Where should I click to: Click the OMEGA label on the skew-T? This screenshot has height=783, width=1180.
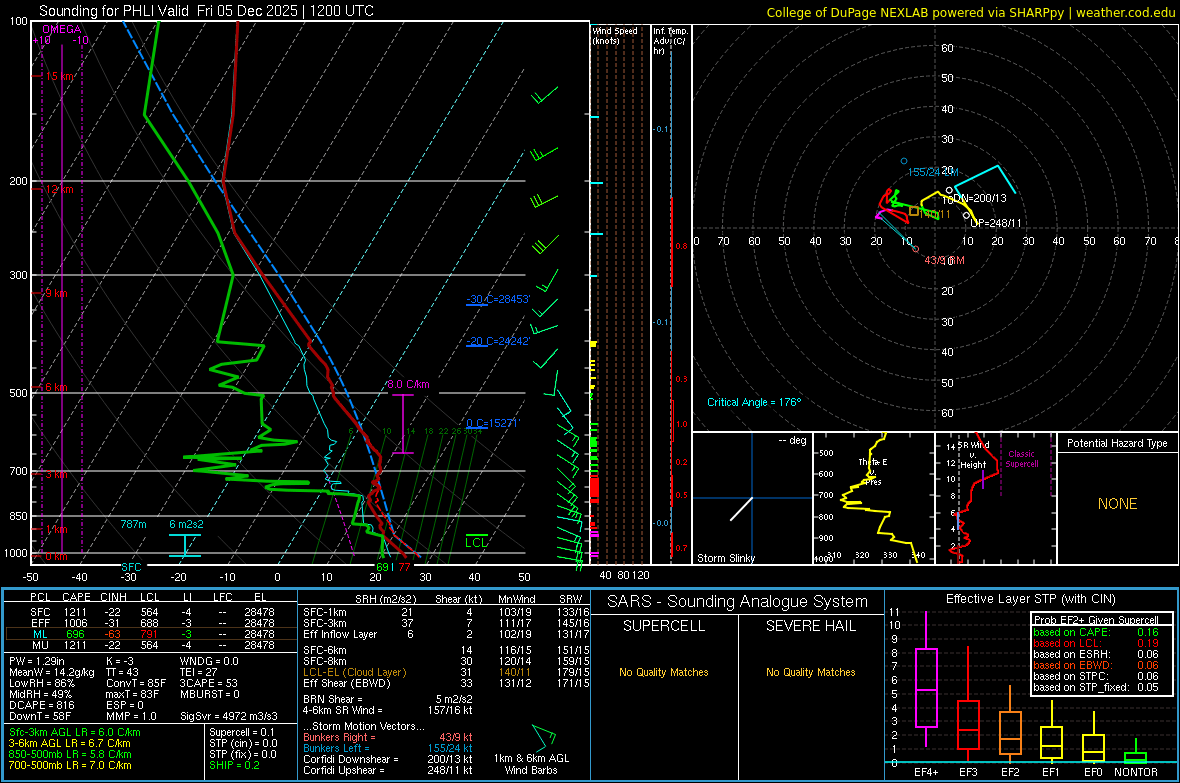pyautogui.click(x=62, y=29)
